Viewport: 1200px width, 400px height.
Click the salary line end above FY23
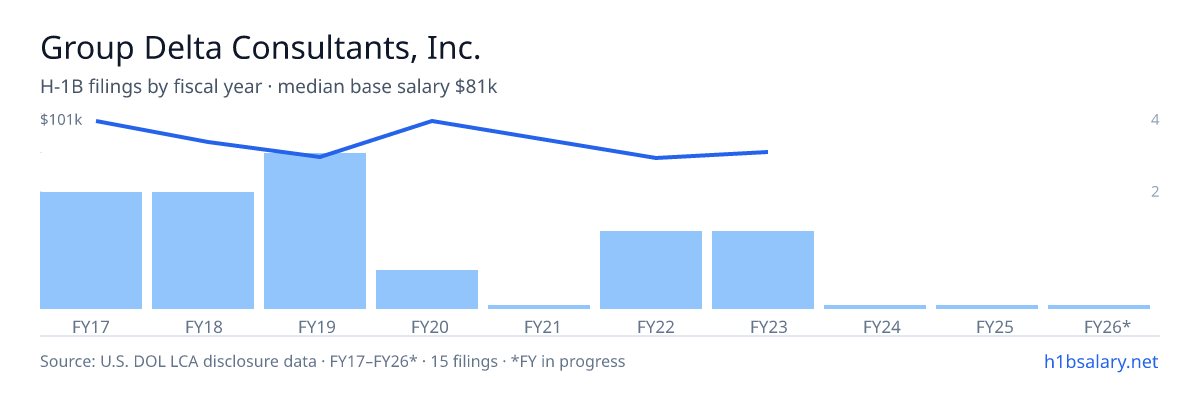pos(766,152)
